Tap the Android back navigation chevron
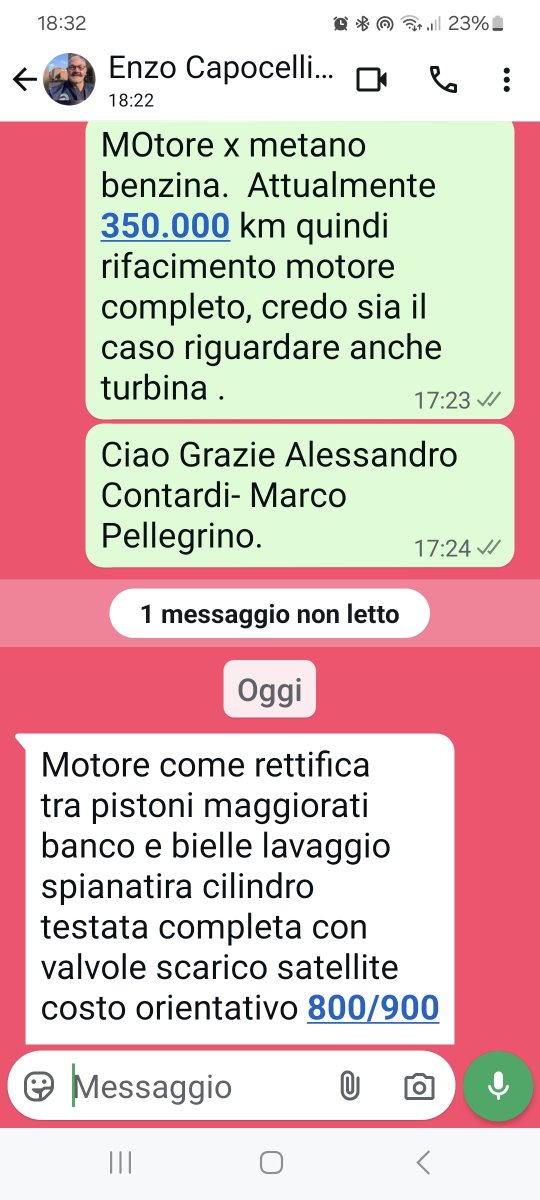Viewport: 540px width, 1200px height. 423,1162
